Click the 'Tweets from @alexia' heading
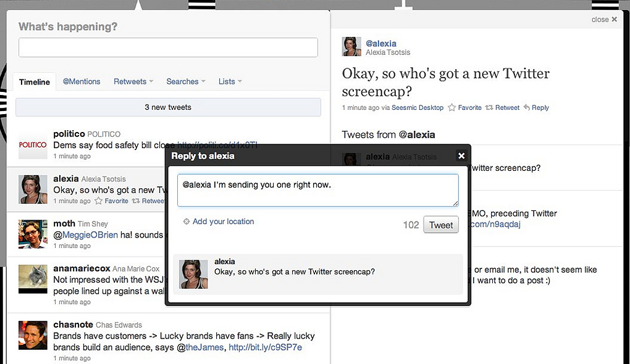Screen dimensions: 630x364 (388, 135)
